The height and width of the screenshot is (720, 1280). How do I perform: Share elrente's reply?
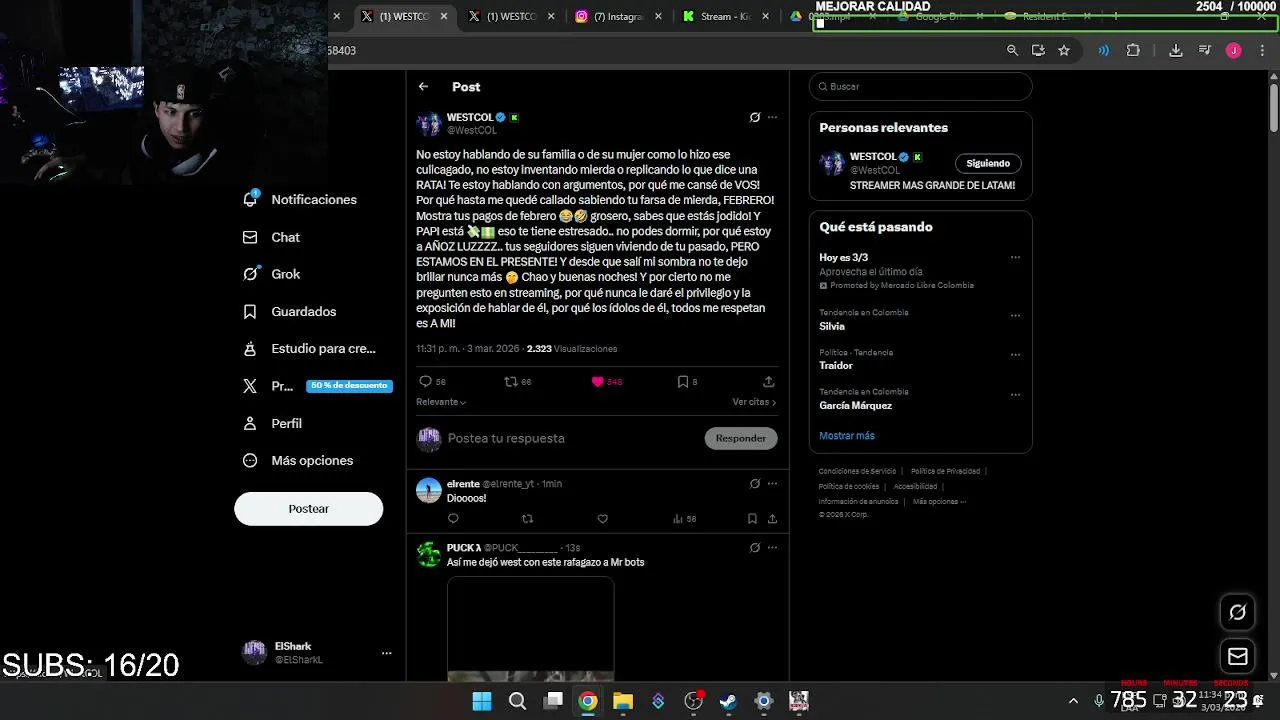(x=772, y=519)
